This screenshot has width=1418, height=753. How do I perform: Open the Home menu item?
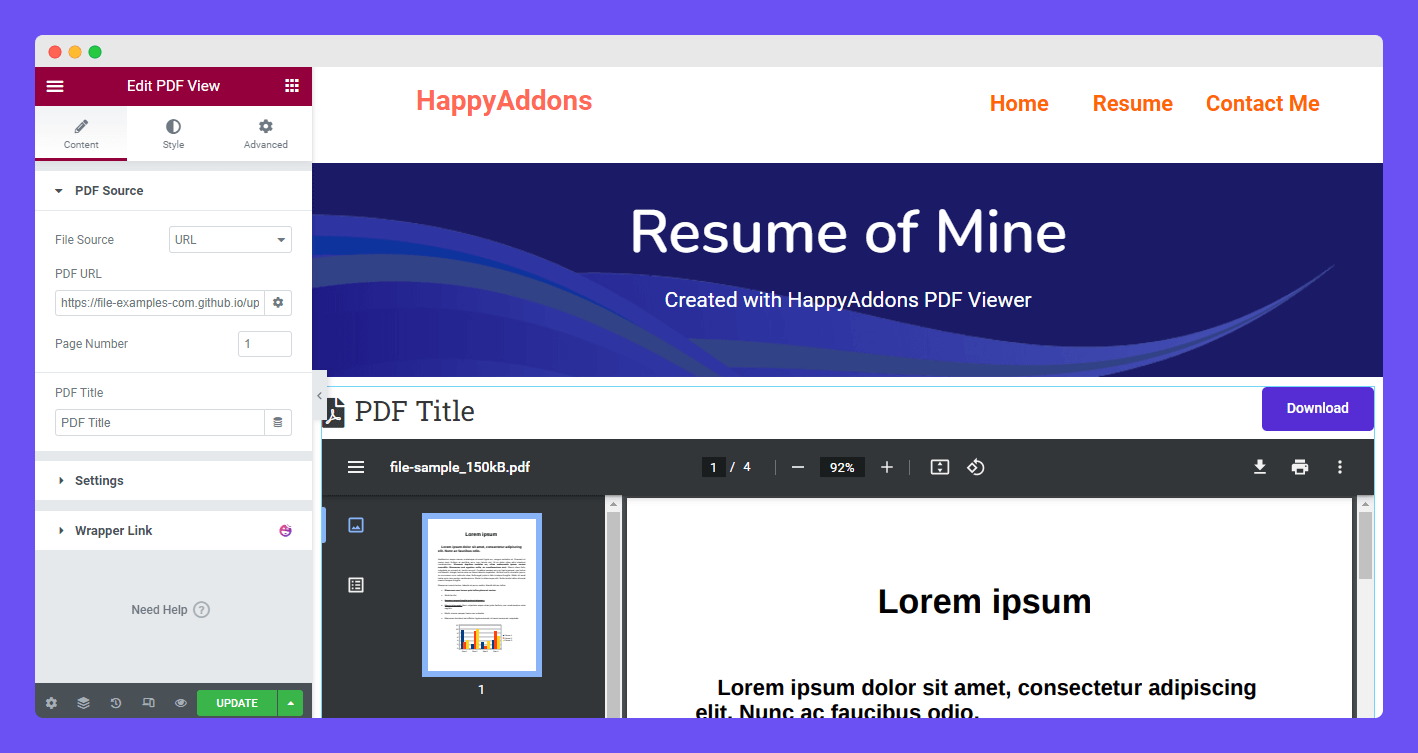click(1019, 104)
